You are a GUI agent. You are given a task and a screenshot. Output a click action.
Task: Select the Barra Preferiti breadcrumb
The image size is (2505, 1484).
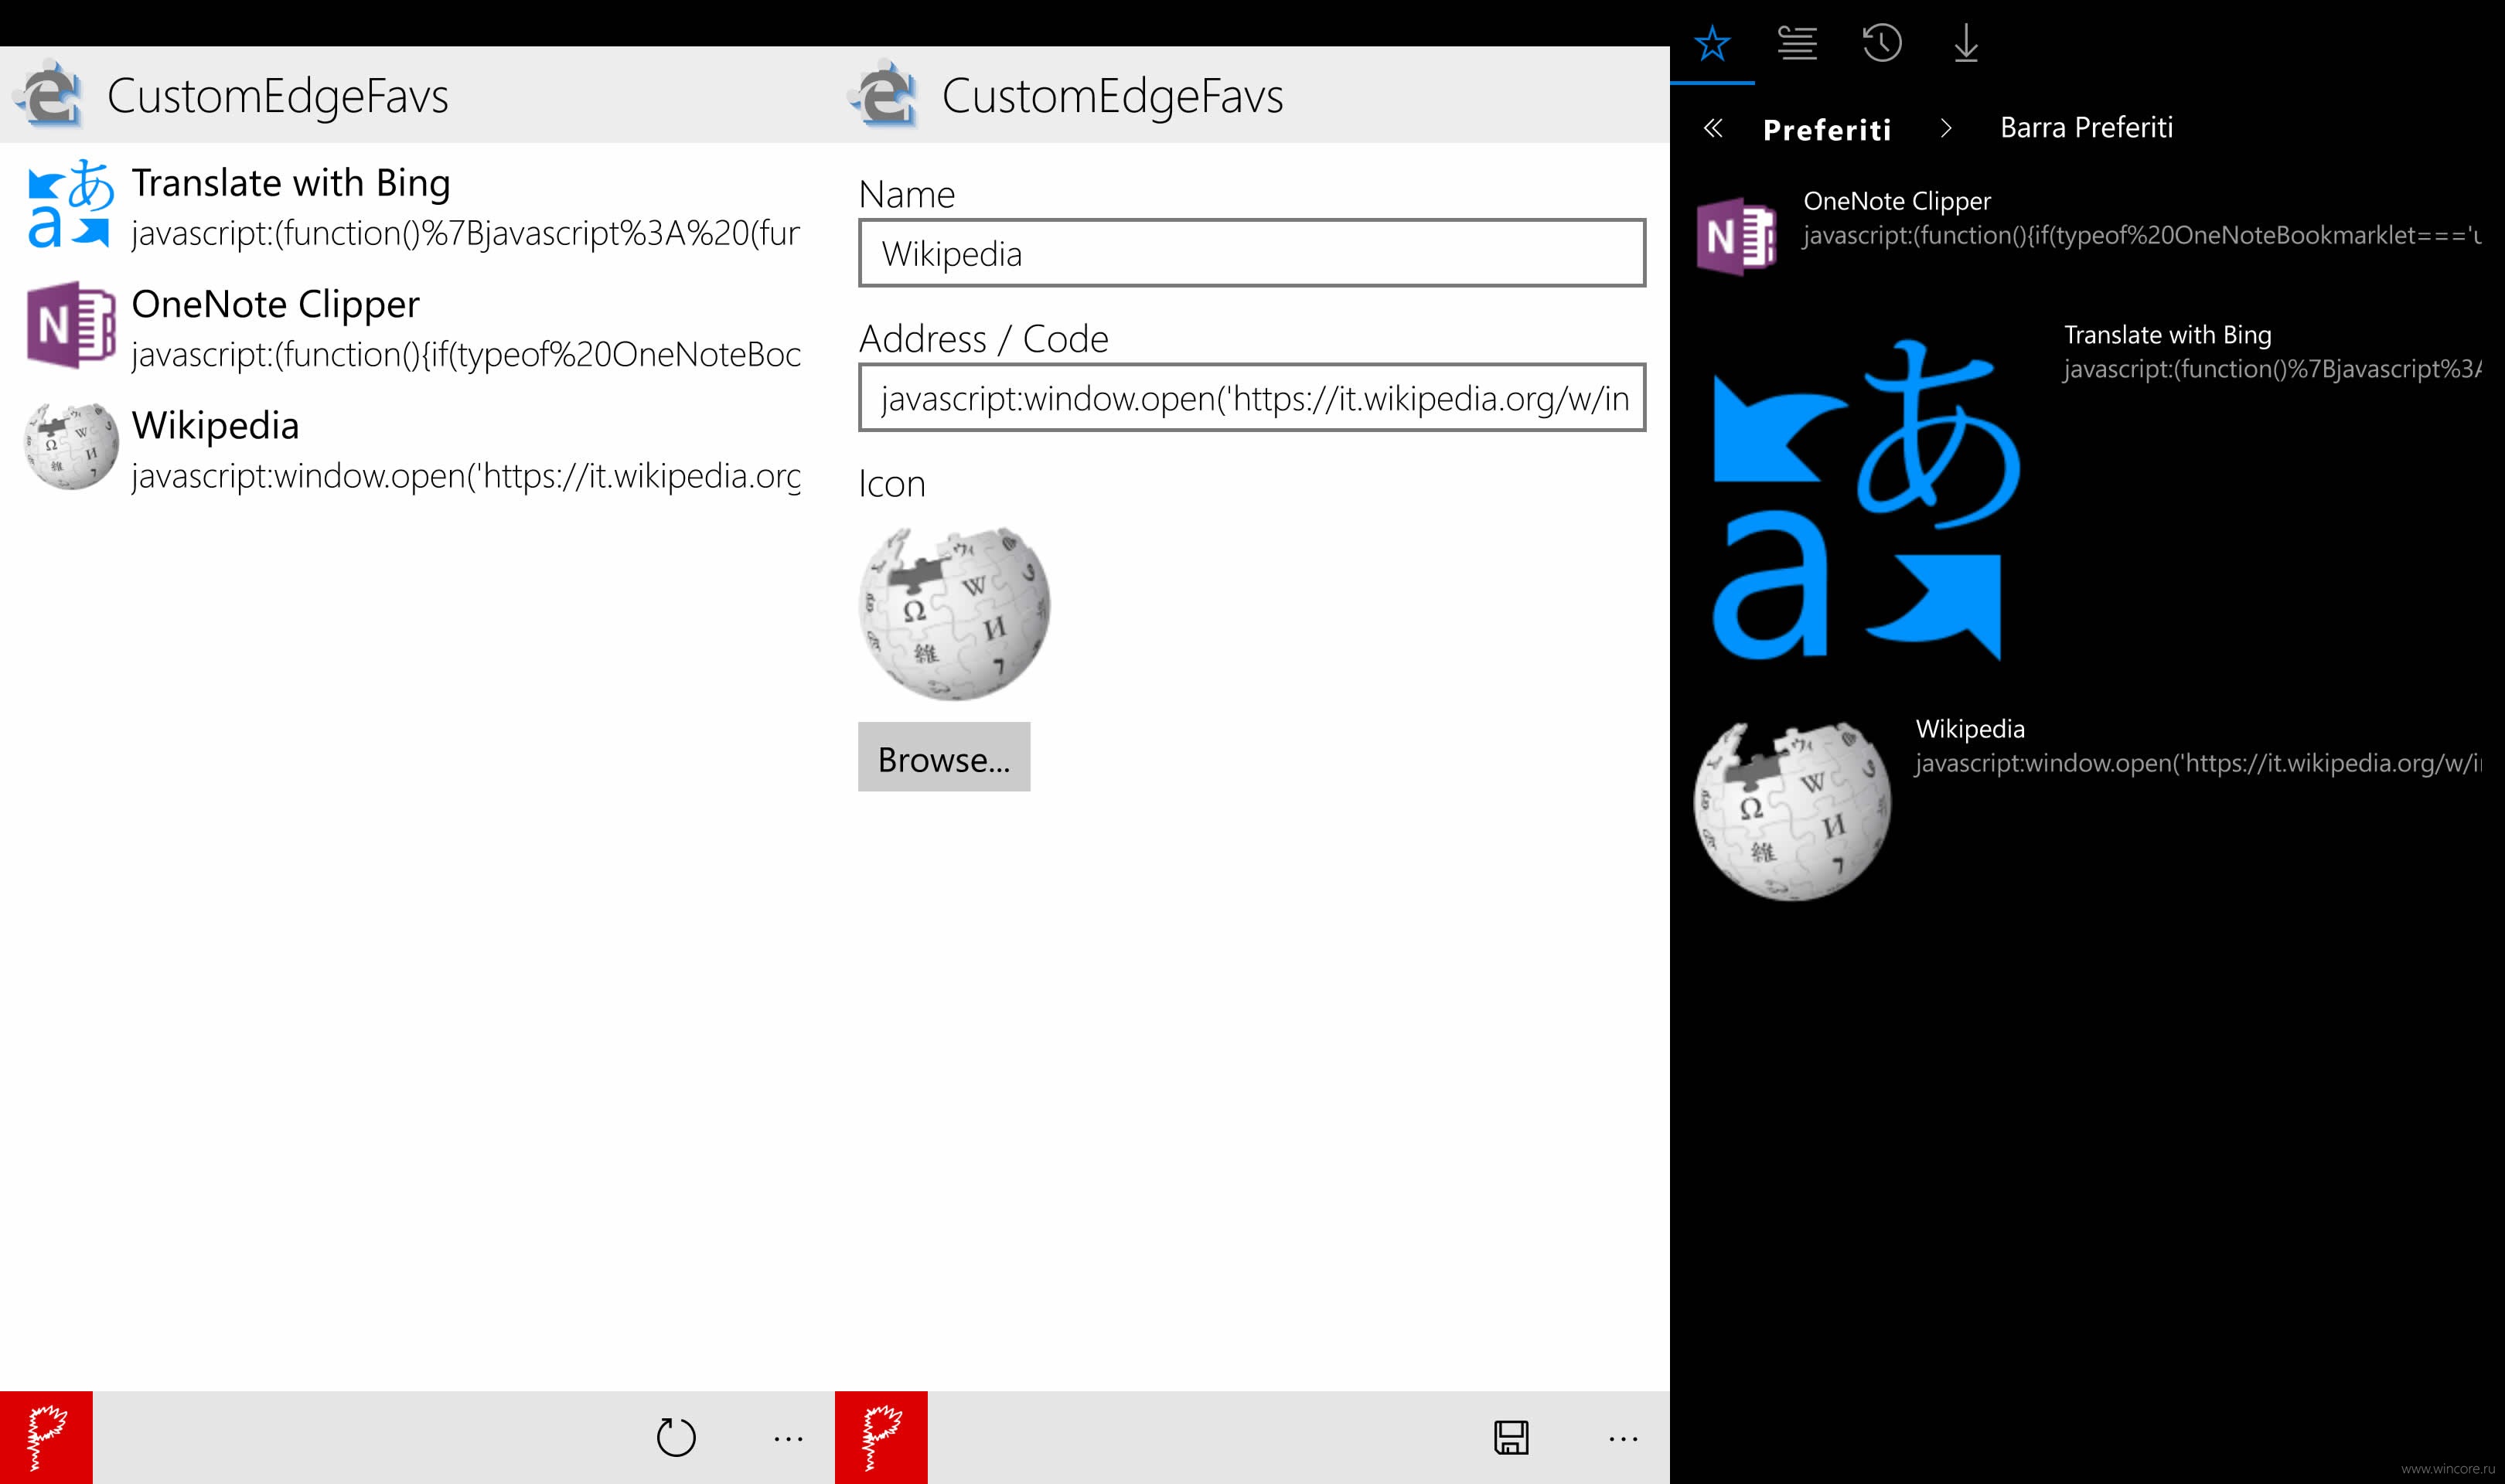[2086, 127]
